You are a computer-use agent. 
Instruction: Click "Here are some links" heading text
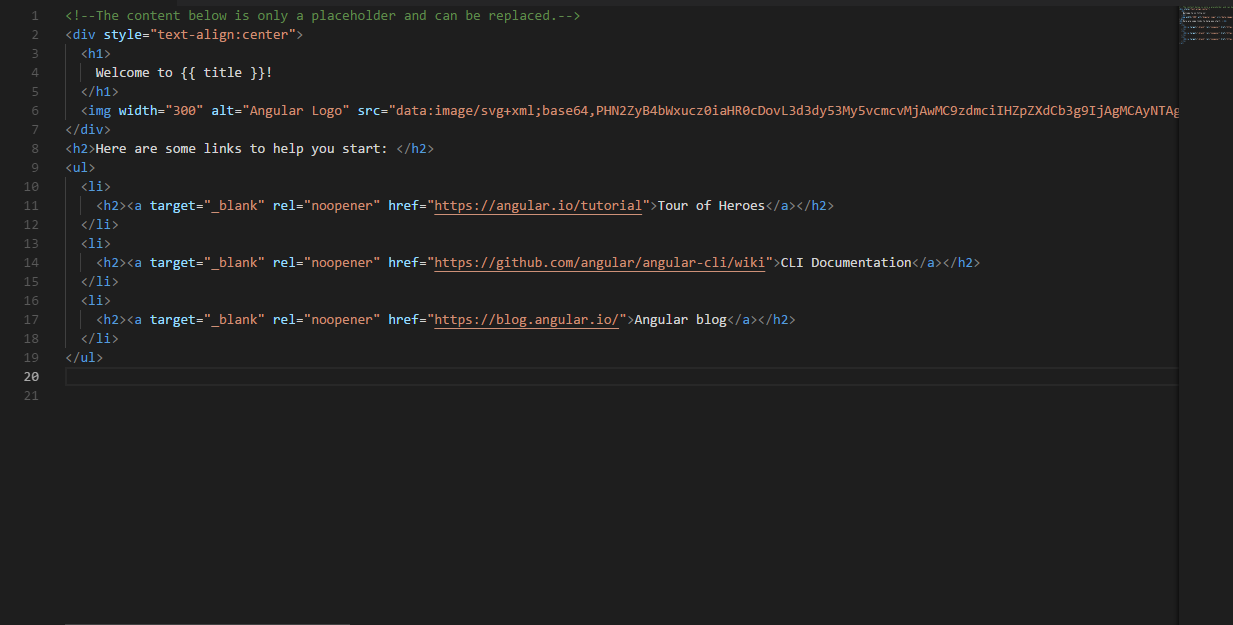240,149
